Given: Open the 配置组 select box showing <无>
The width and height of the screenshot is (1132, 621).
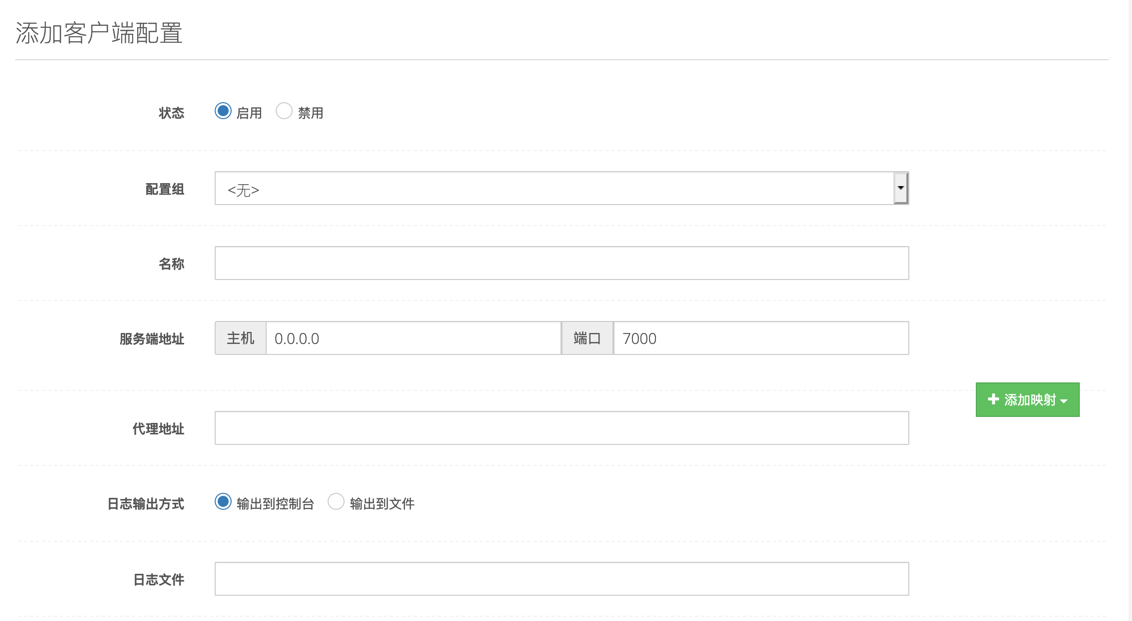Looking at the screenshot, I should pos(554,189).
